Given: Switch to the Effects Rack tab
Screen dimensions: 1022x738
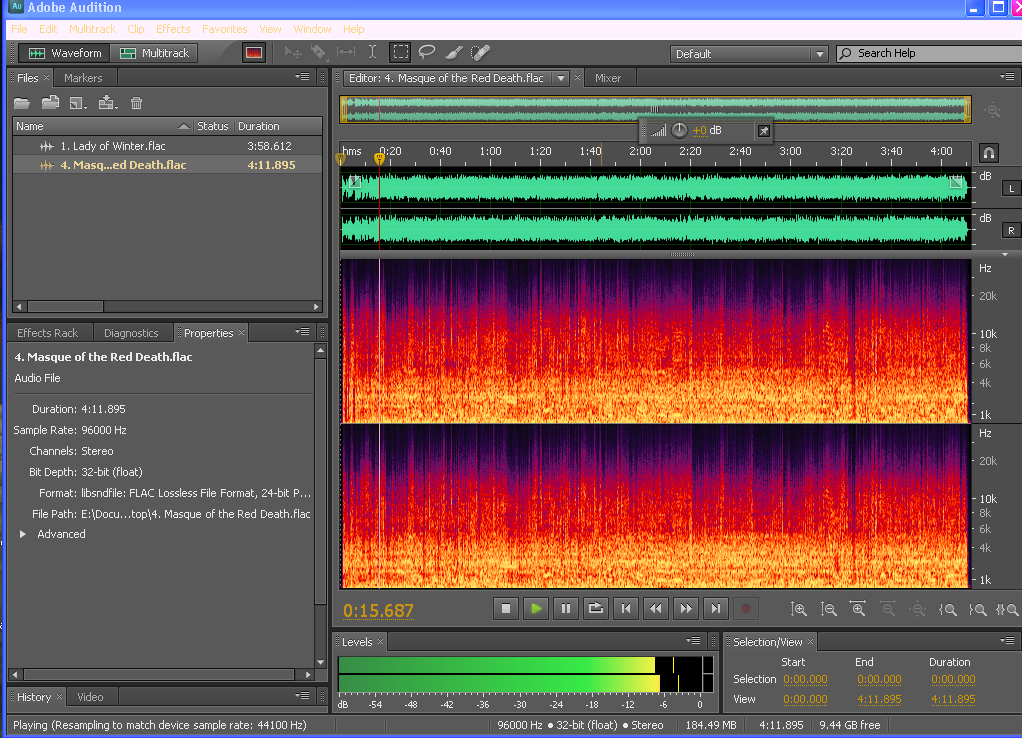Looking at the screenshot, I should [x=48, y=333].
